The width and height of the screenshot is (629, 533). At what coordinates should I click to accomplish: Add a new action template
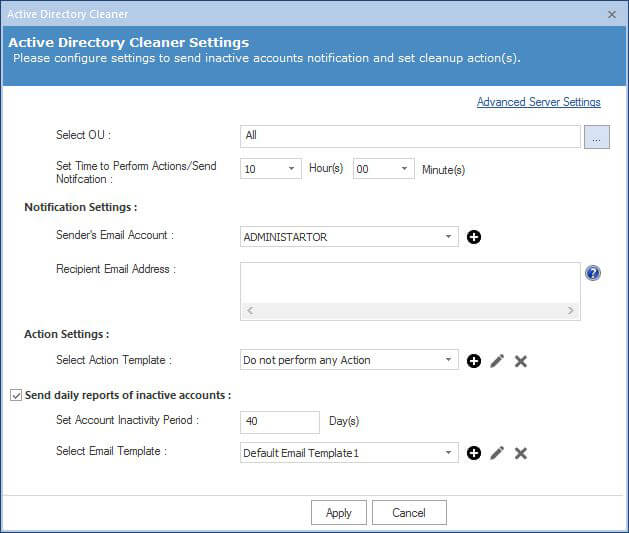click(x=474, y=361)
